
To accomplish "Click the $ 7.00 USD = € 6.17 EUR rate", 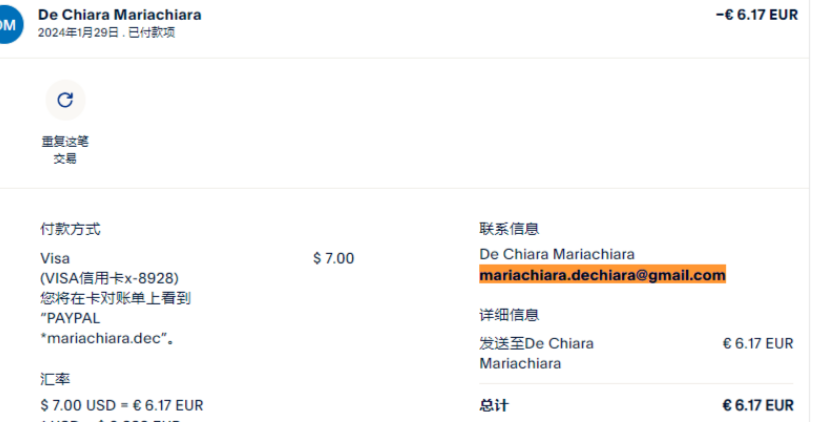I will 121,405.
